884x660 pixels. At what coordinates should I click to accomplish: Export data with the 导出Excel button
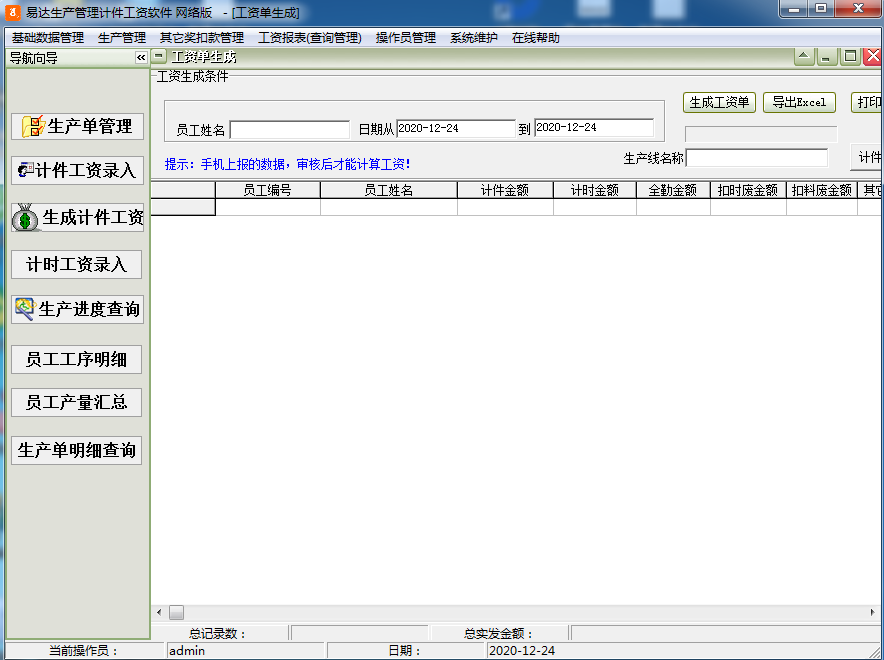point(798,102)
